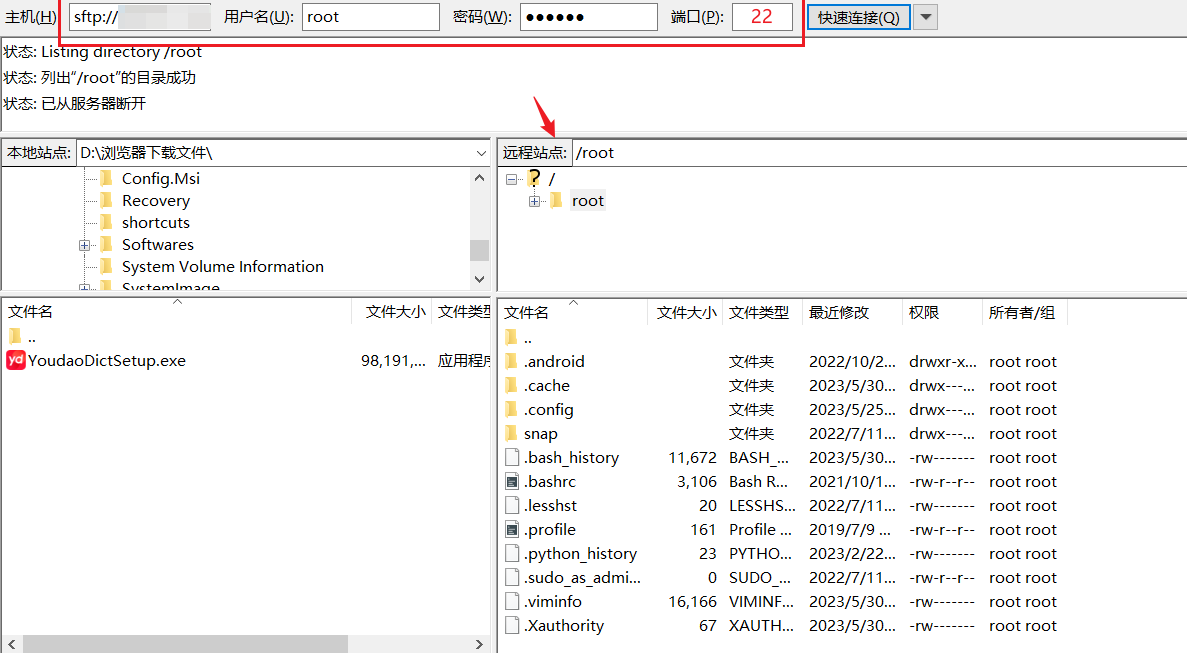Click local file list scroll left arrow
1187x653 pixels.
pos(11,644)
